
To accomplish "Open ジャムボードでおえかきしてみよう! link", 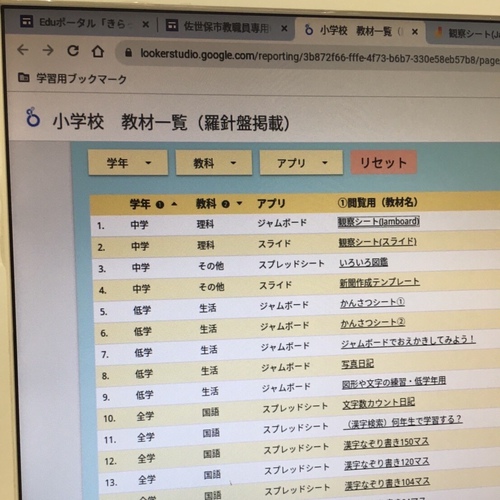I will 408,342.
